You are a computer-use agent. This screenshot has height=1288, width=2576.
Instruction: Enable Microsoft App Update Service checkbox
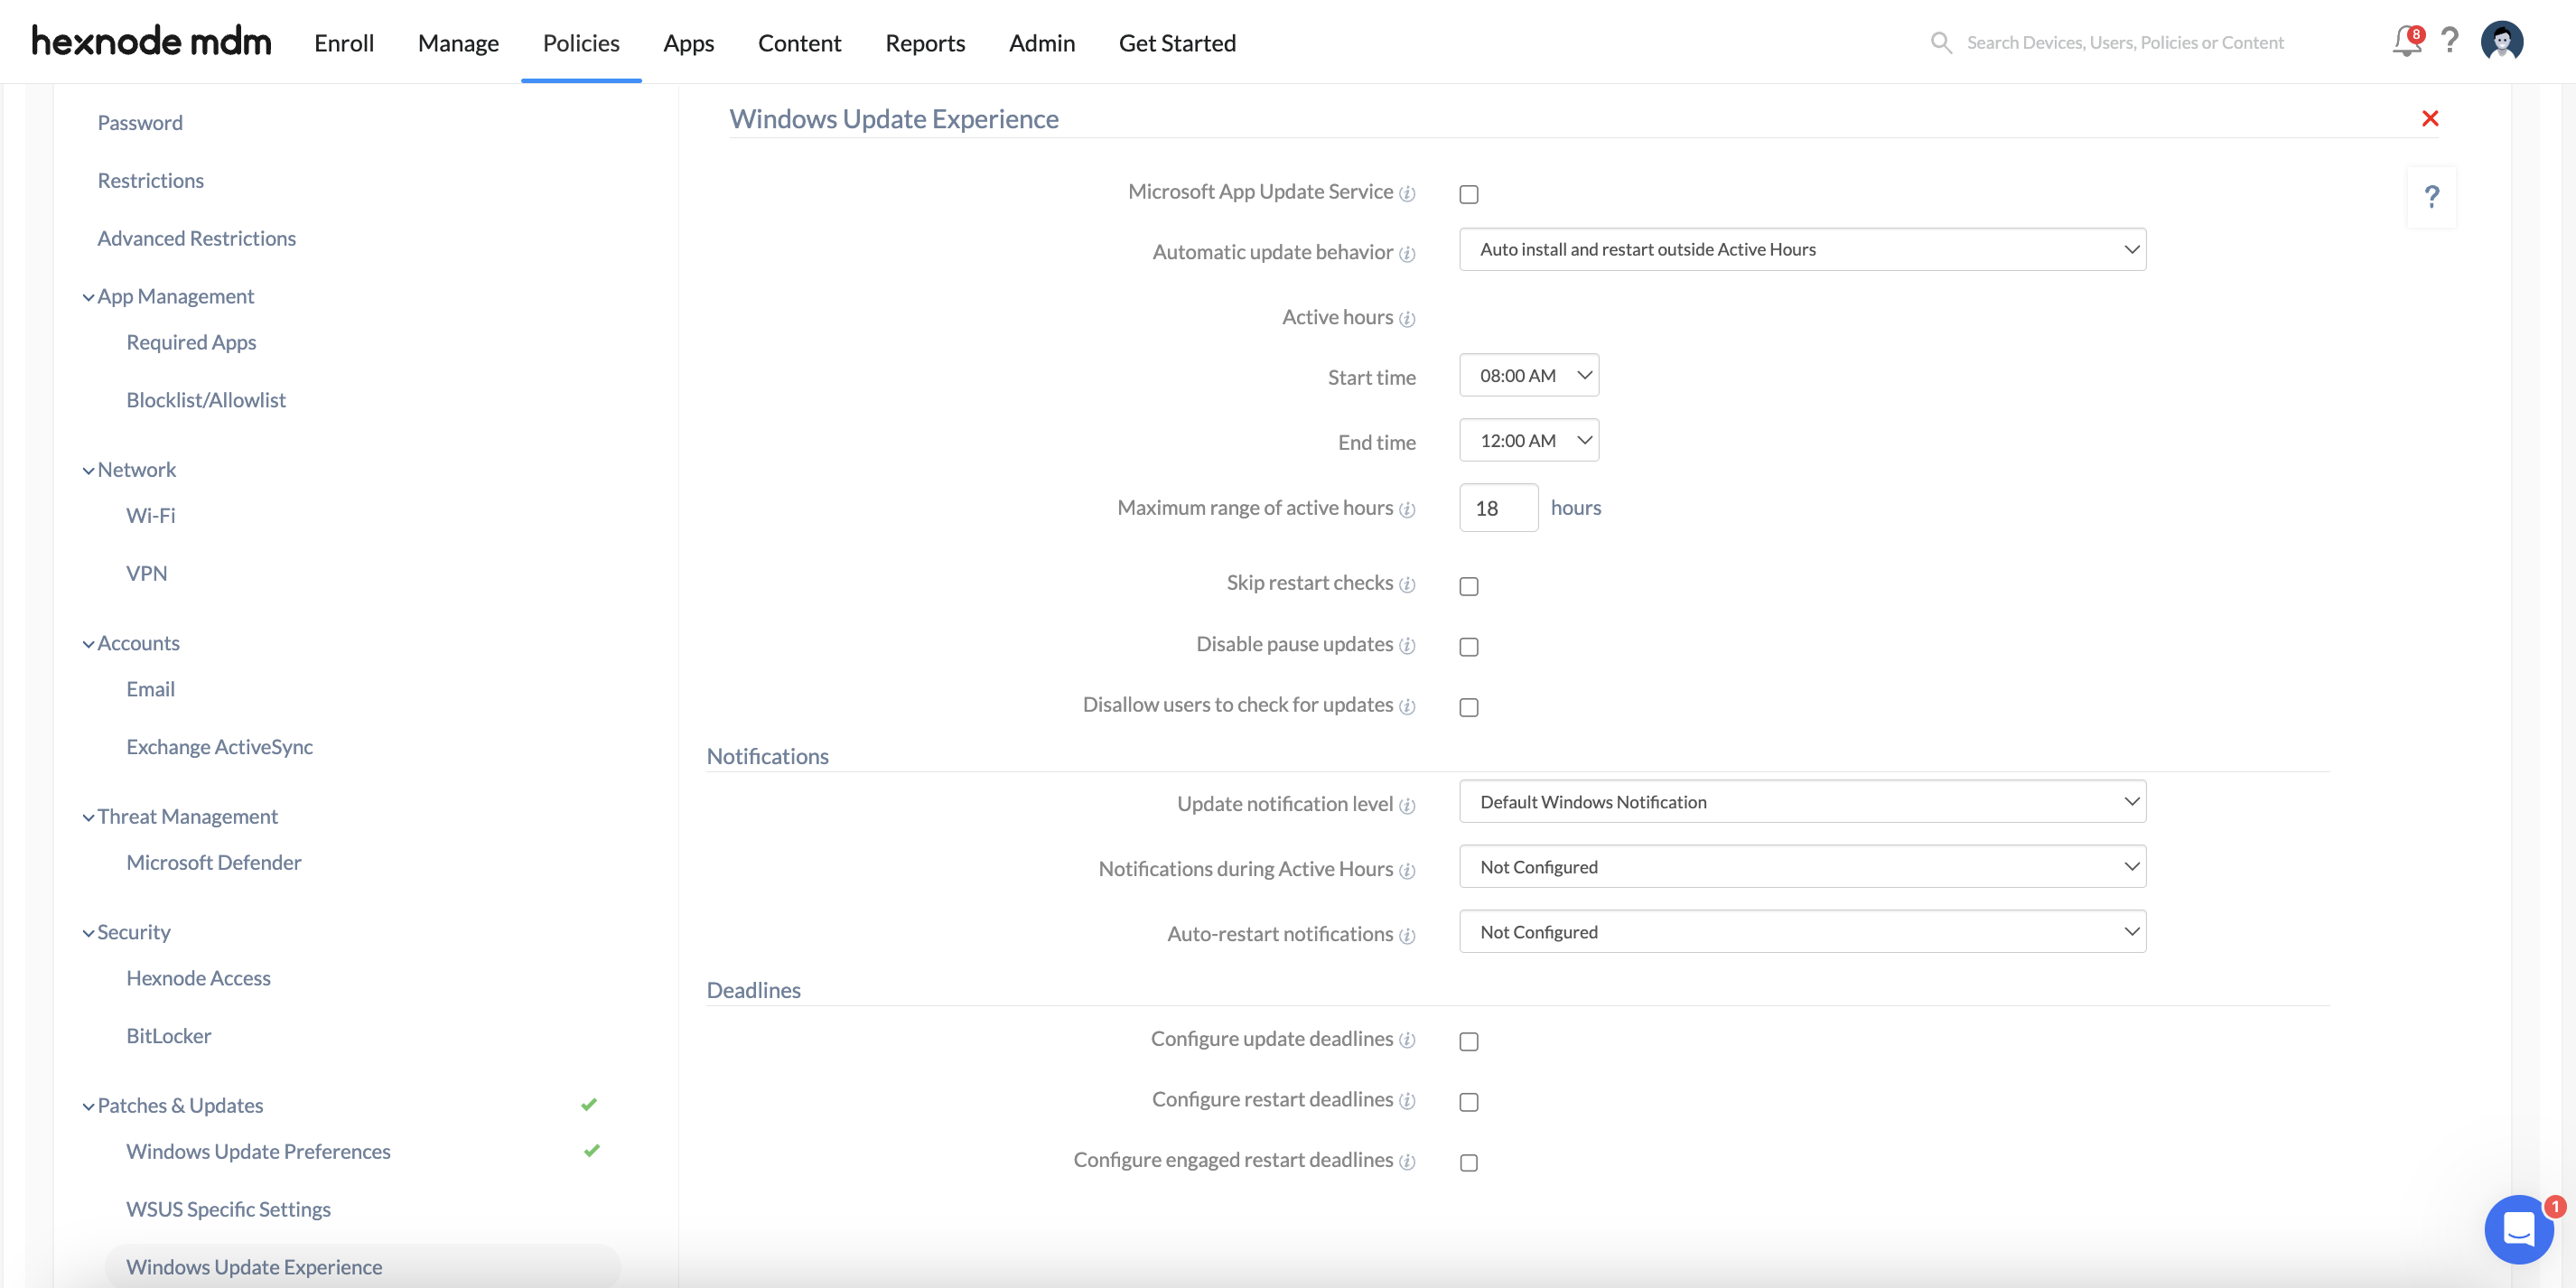pos(1468,194)
